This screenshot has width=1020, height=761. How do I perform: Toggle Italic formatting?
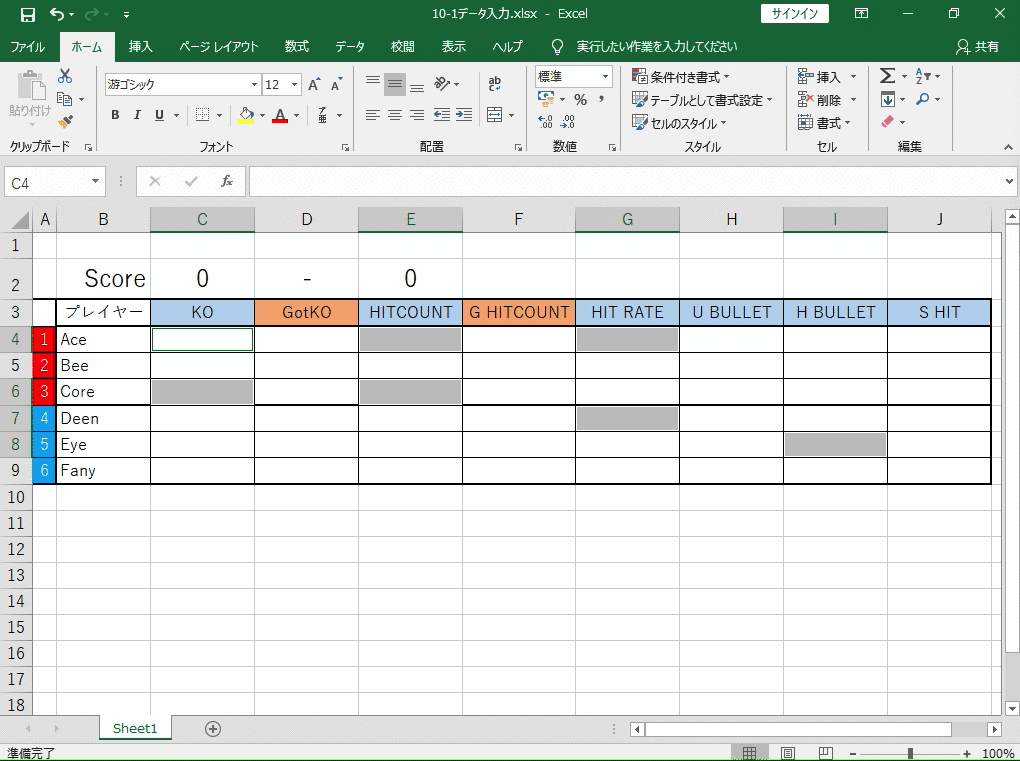click(x=137, y=116)
